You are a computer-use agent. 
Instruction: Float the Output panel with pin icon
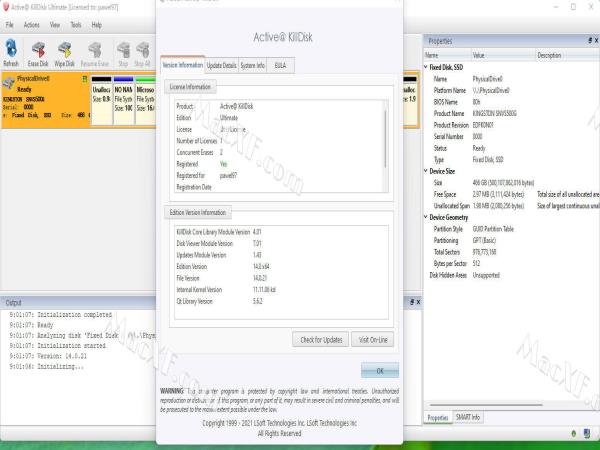(x=412, y=302)
